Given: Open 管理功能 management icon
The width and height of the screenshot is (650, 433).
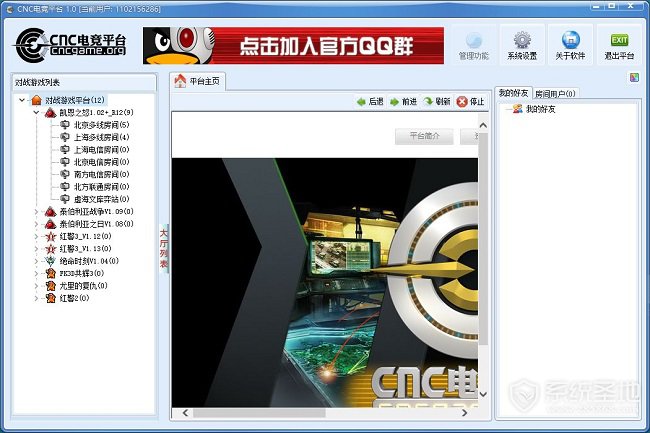Looking at the screenshot, I should tap(473, 45).
